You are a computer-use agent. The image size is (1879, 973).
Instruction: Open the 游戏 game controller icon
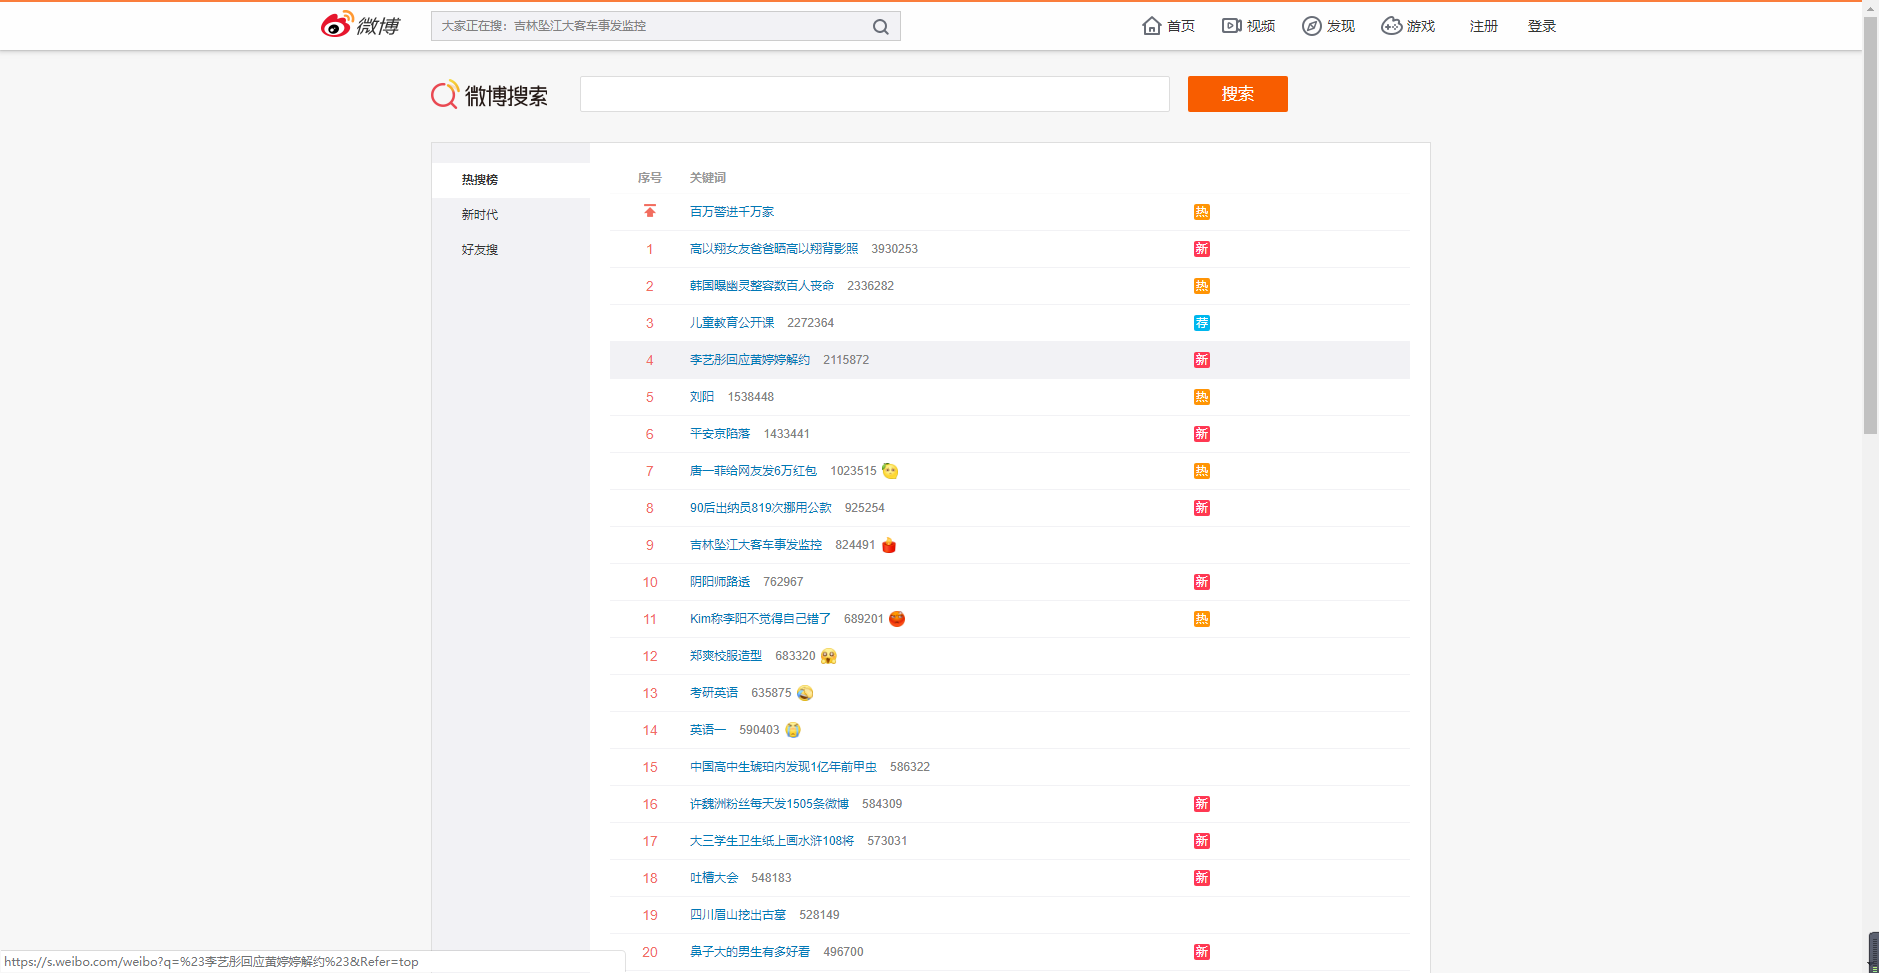click(1391, 26)
